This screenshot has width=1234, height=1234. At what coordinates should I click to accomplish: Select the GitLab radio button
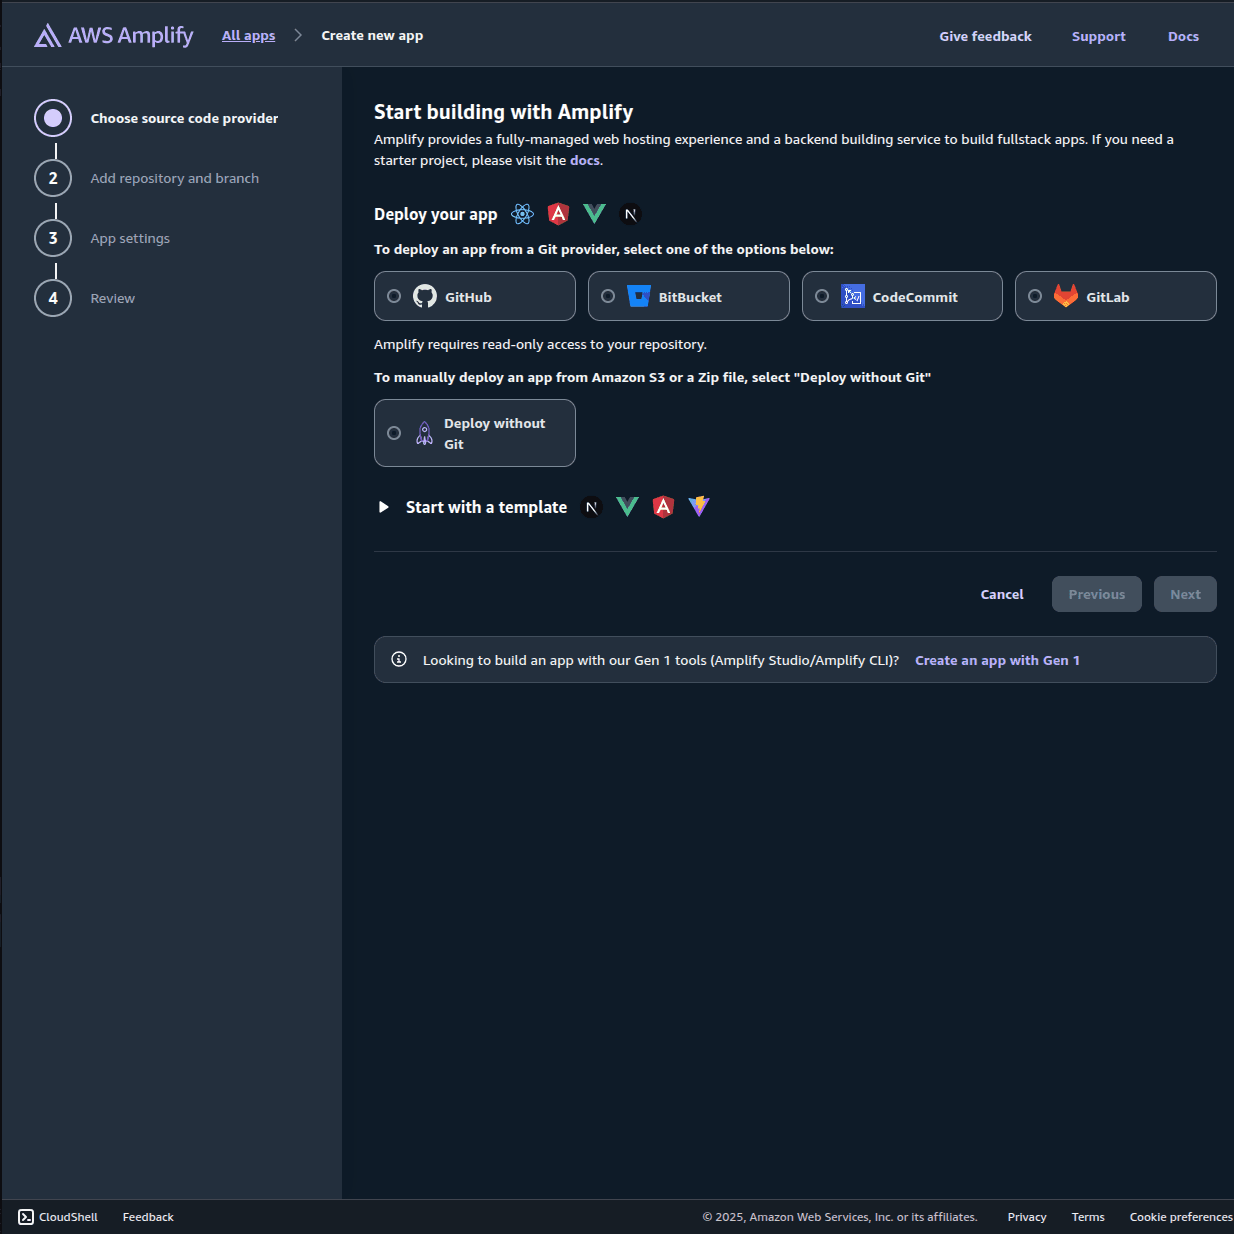(1035, 296)
